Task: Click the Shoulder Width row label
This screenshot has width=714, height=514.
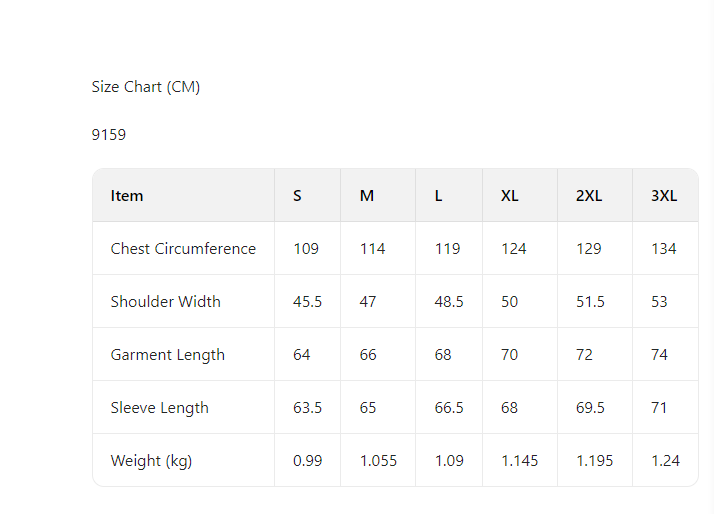Action: click(165, 301)
